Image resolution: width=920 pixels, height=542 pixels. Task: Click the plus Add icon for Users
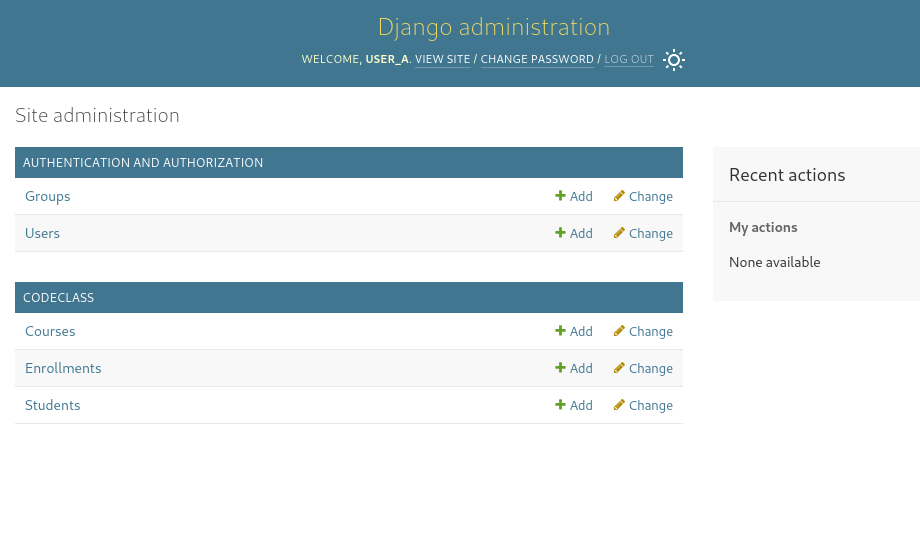pyautogui.click(x=561, y=233)
